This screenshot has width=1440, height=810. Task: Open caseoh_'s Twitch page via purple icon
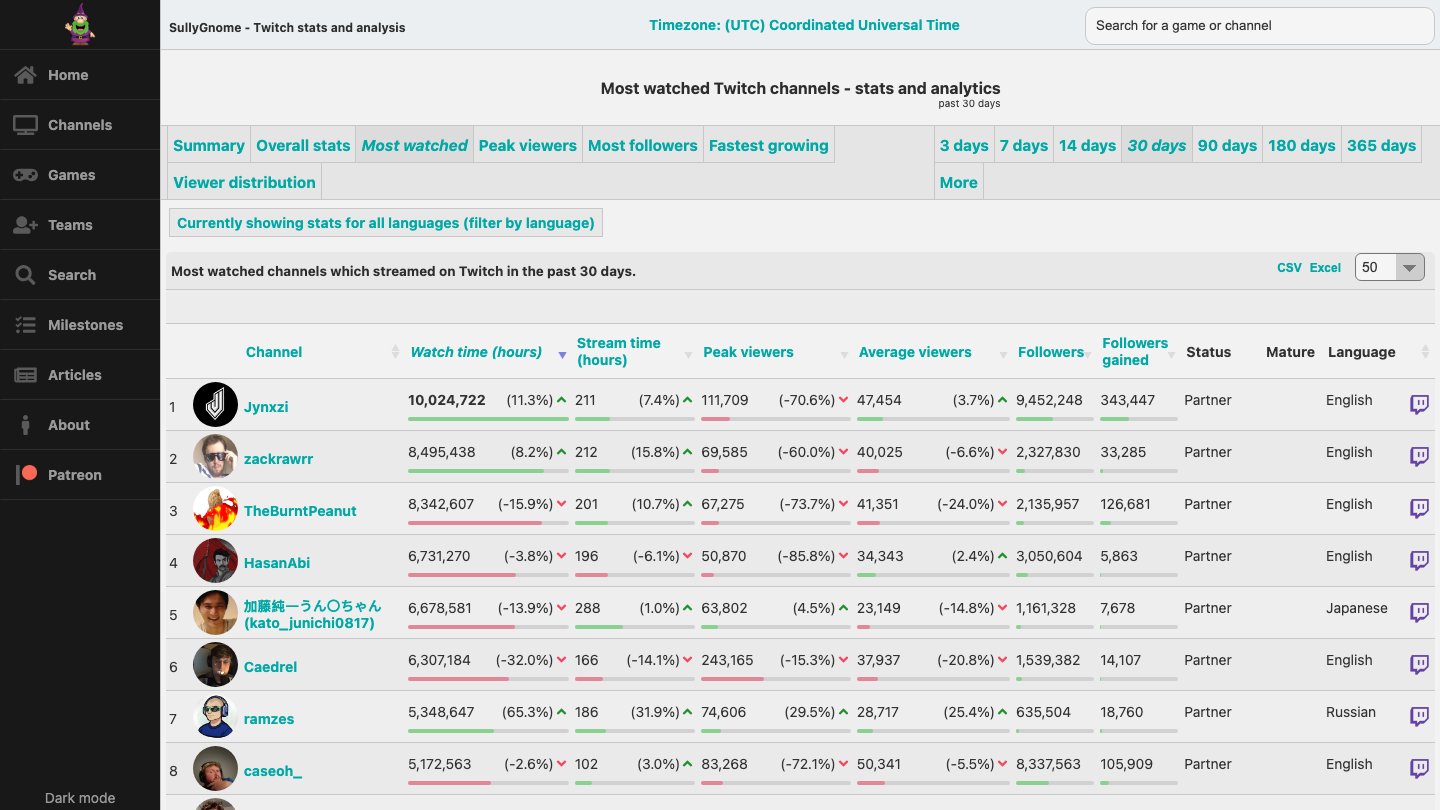(1419, 768)
